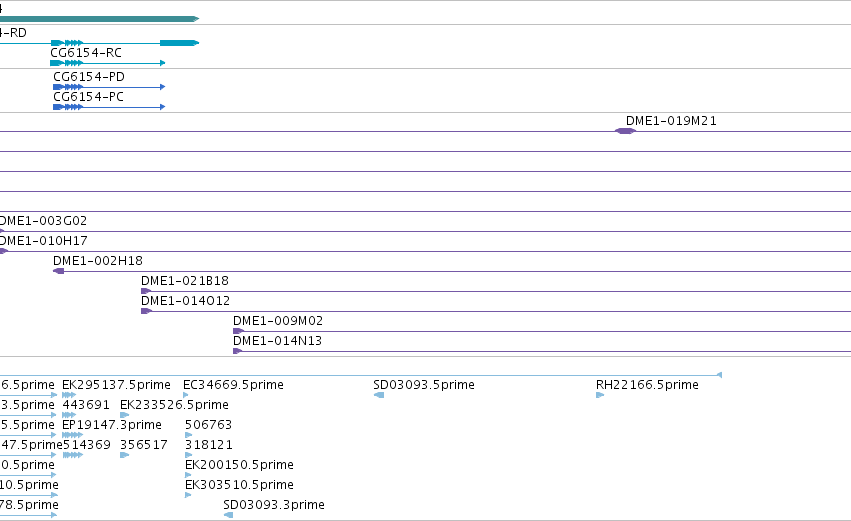Click the 443691 EST label
This screenshot has height=521, width=851.
tap(86, 405)
